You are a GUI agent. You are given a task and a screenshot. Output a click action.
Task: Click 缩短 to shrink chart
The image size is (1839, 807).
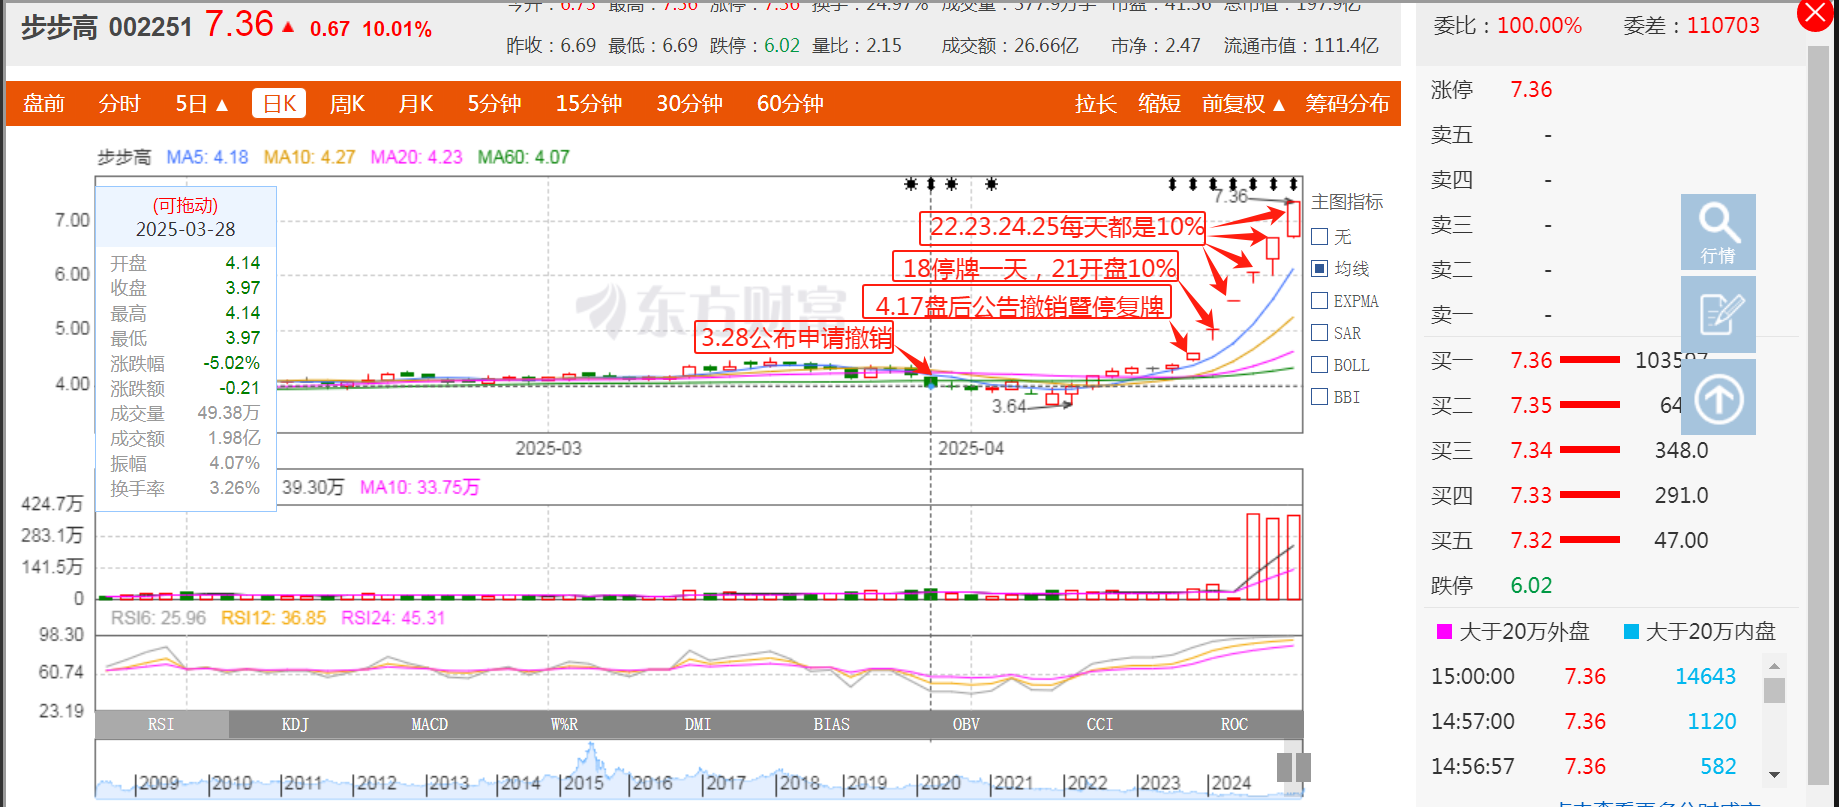(1159, 104)
